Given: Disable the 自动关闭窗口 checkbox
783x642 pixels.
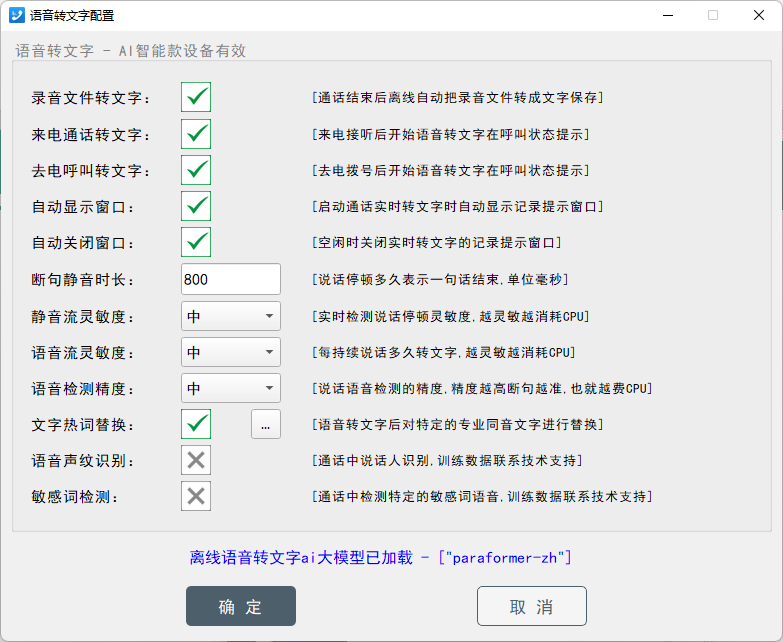Looking at the screenshot, I should 196,242.
